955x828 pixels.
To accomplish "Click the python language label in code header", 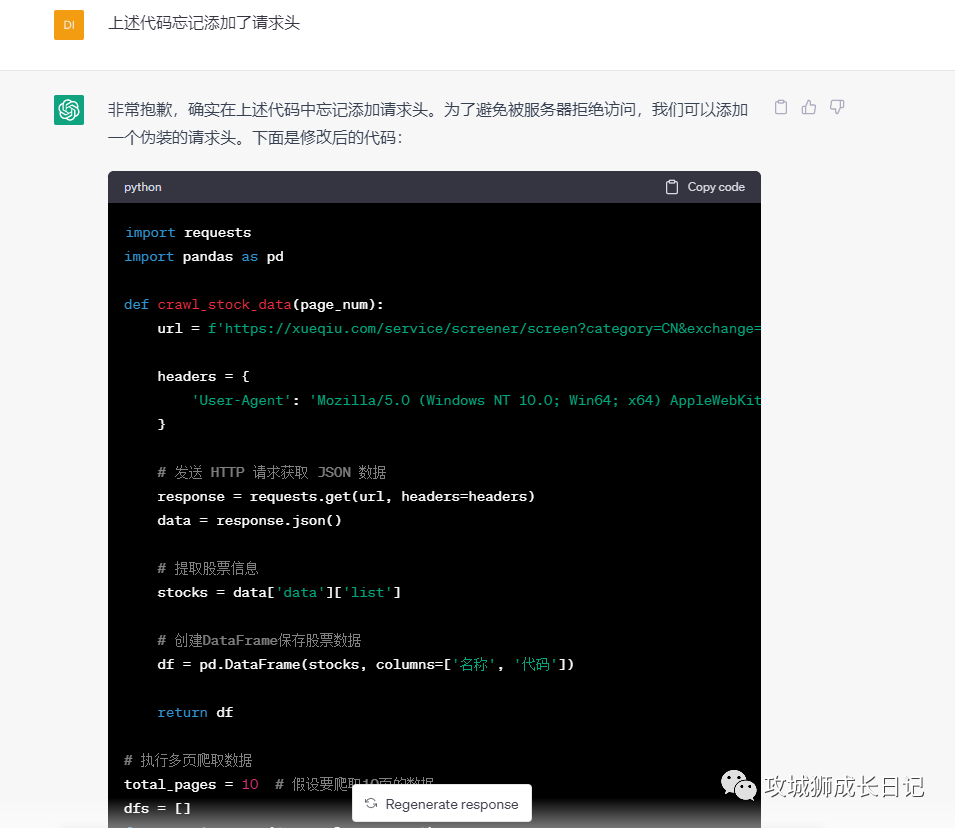I will click(143, 187).
